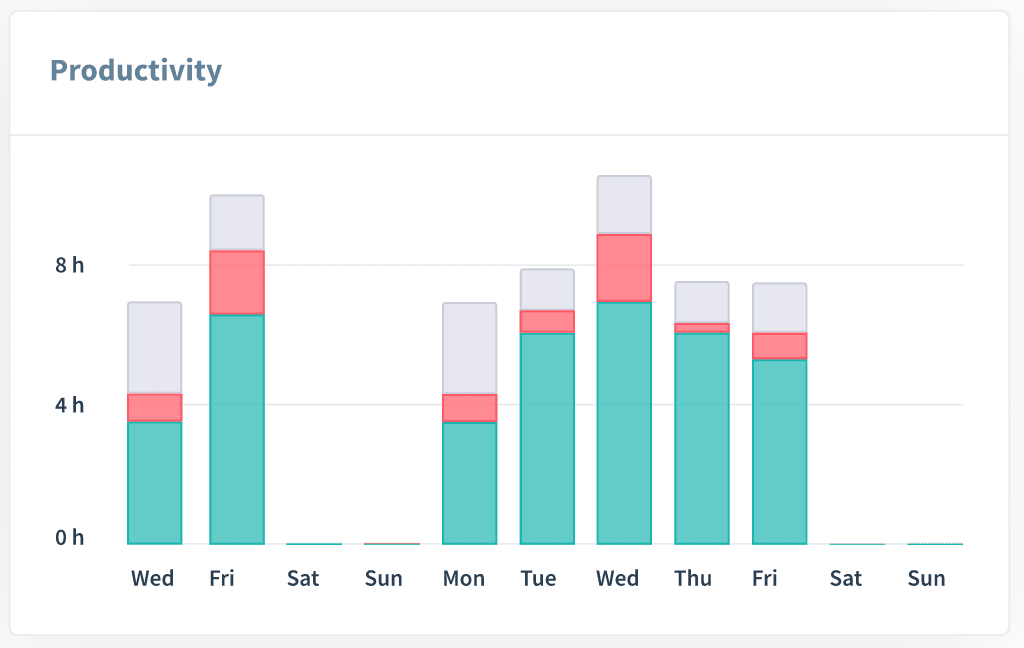The image size is (1024, 648).
Task: Click the Mon day label
Action: tap(464, 578)
